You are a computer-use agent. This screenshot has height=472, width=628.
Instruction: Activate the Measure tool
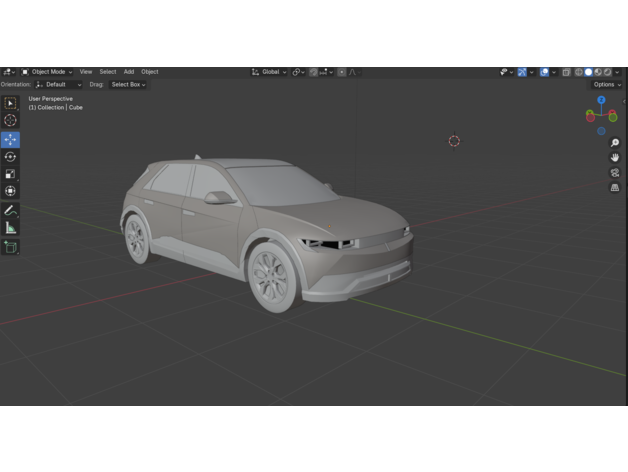[x=11, y=228]
